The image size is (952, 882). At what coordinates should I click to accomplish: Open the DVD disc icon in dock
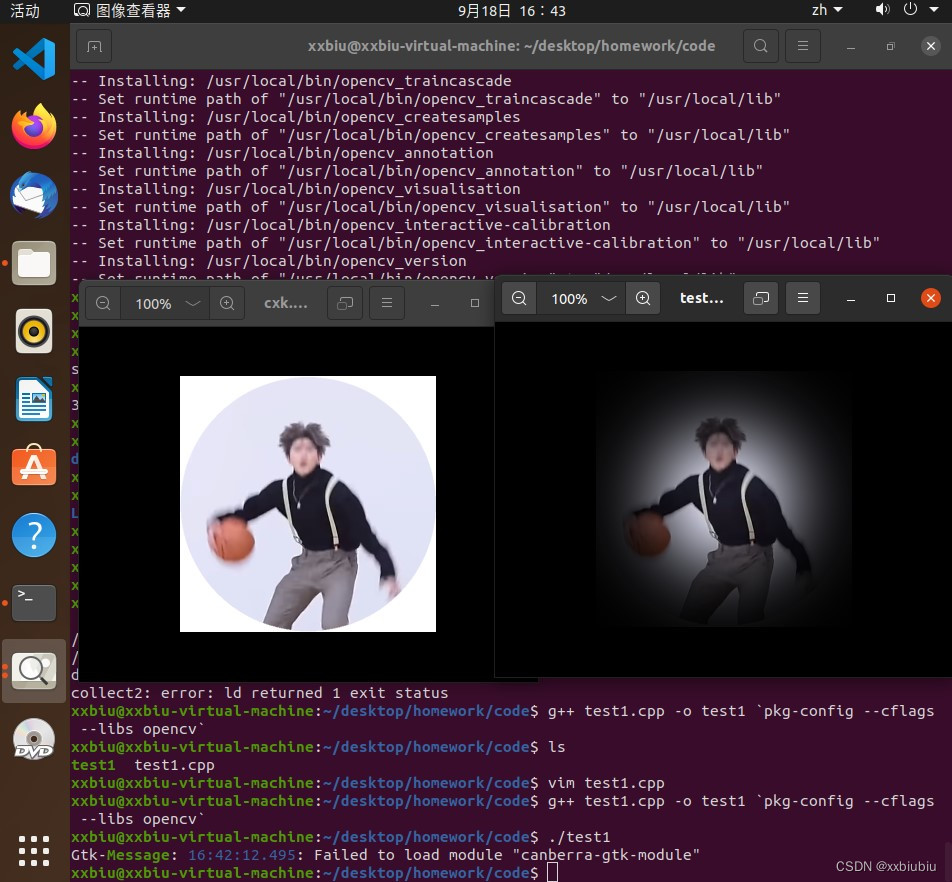pos(34,739)
